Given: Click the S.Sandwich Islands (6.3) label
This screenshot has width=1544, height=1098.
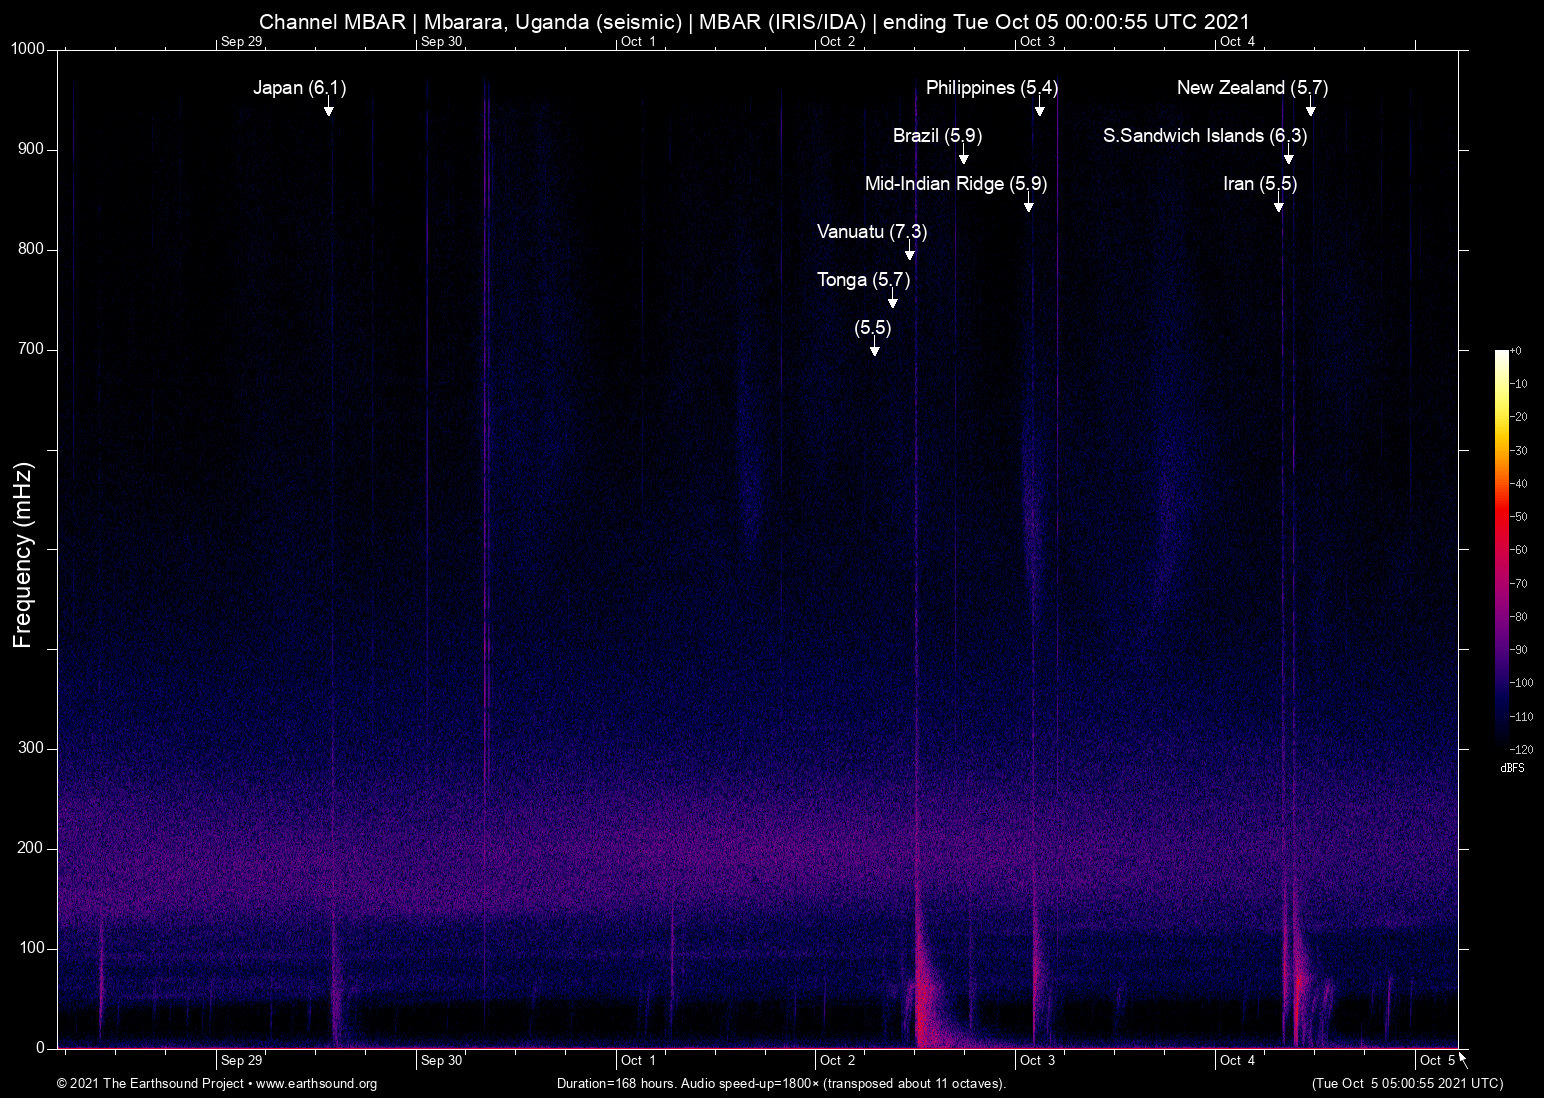Looking at the screenshot, I should pos(1205,136).
